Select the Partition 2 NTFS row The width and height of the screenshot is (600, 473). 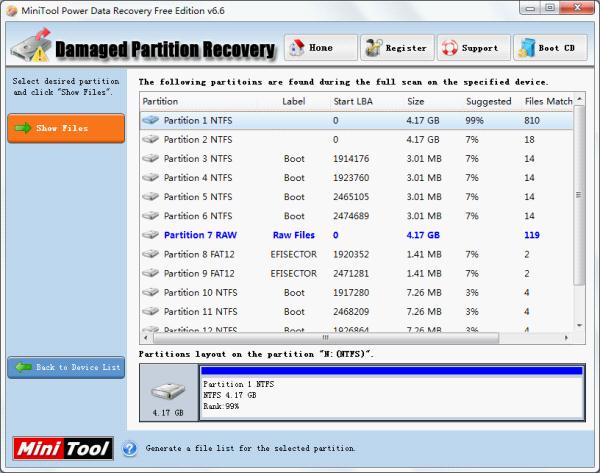tap(357, 139)
